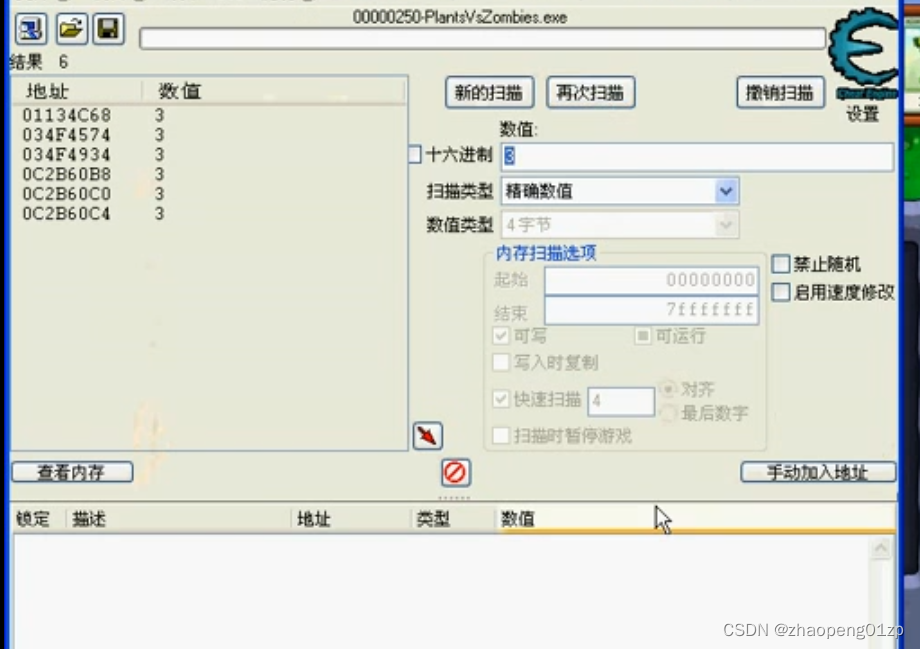Open the process selection icon

29,28
